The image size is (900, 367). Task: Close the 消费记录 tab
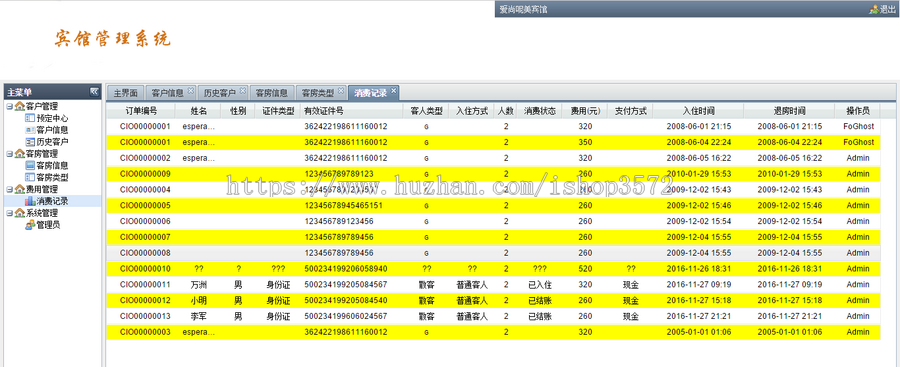coord(393,91)
